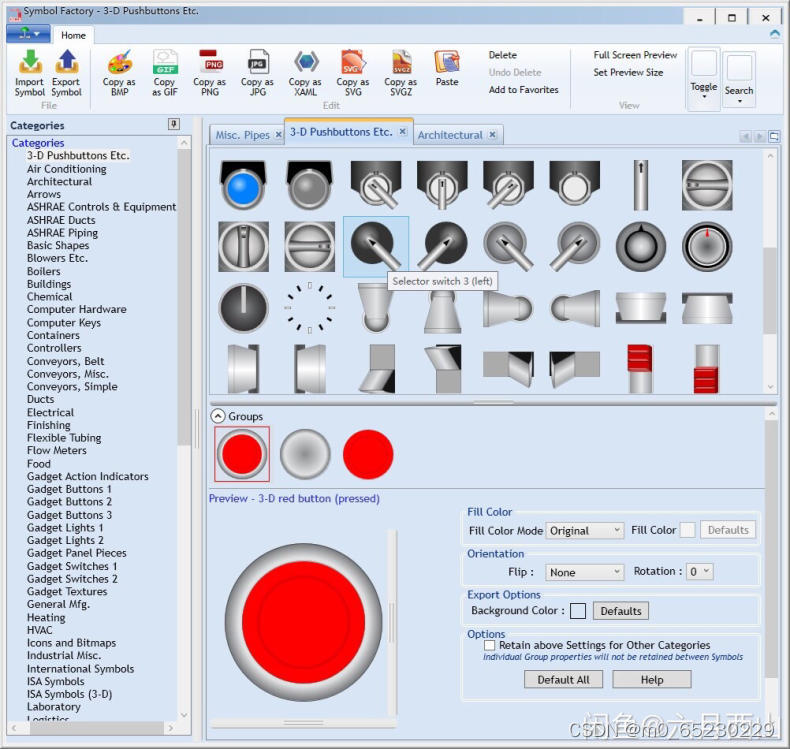Collapse the ribbon with the arrow icon
790x749 pixels.
pos(775,34)
